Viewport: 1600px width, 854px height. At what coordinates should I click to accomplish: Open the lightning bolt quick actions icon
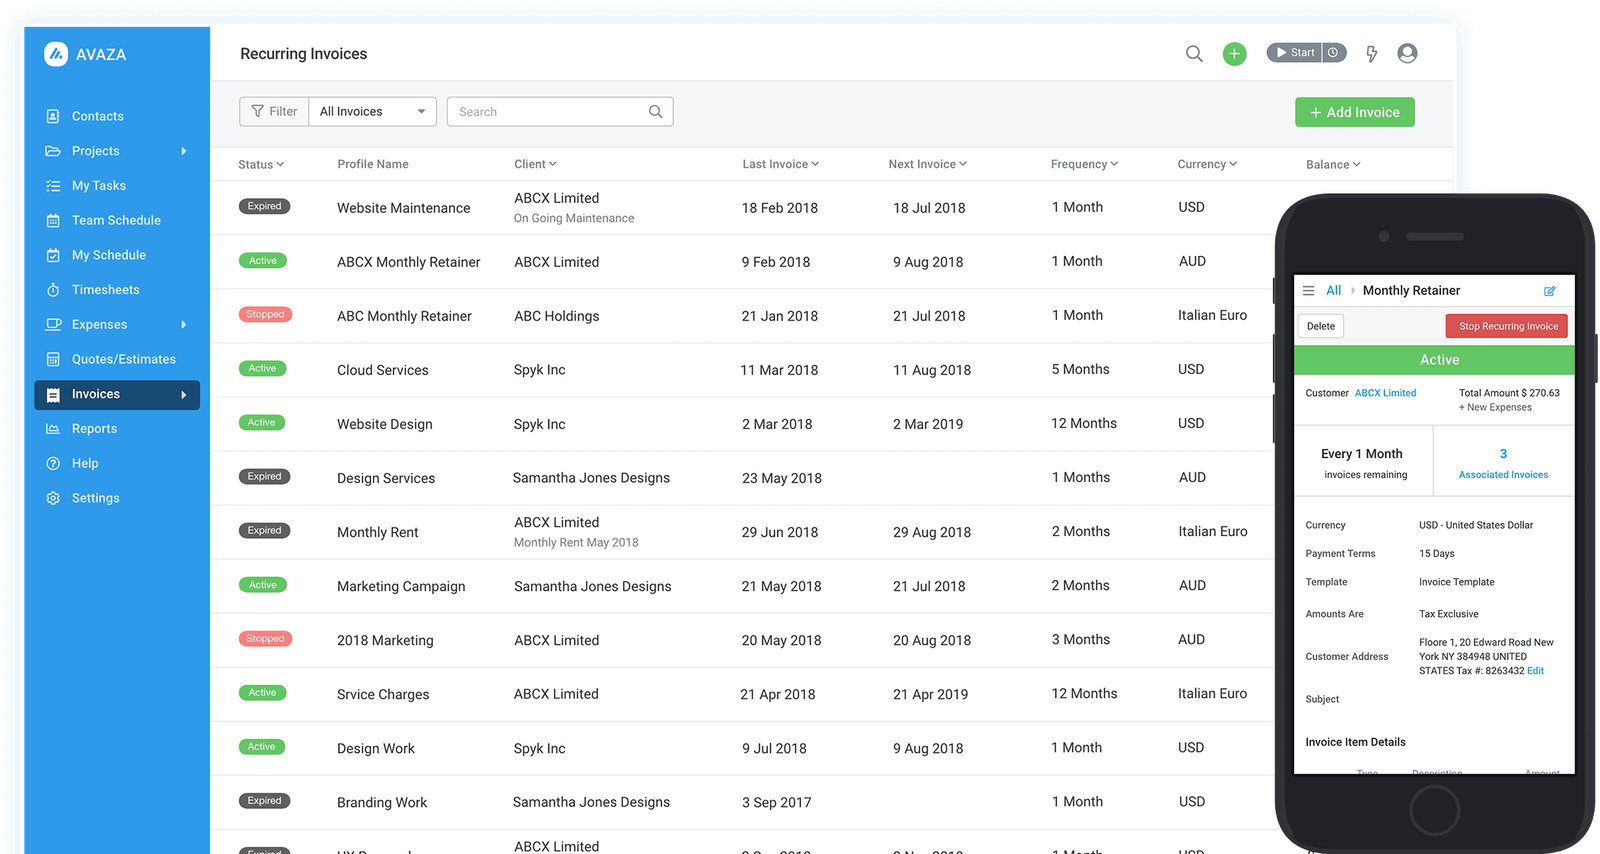1372,54
